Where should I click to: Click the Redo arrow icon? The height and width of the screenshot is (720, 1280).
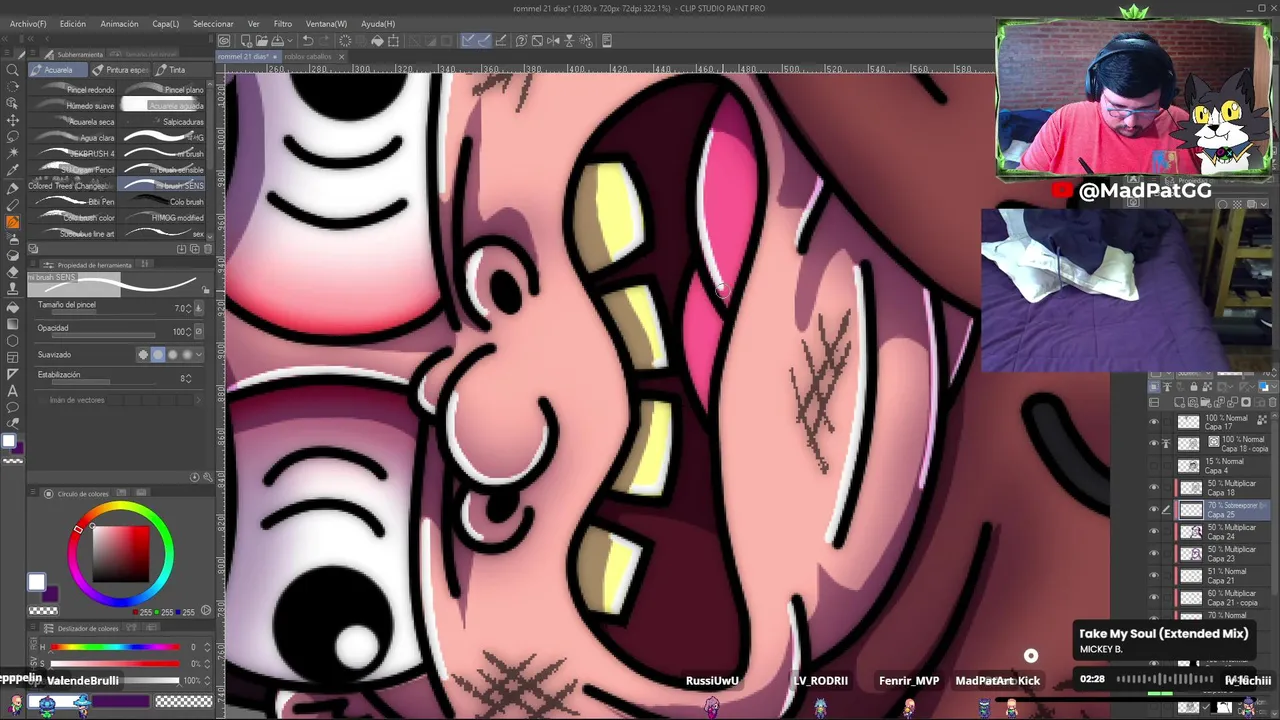click(x=325, y=41)
